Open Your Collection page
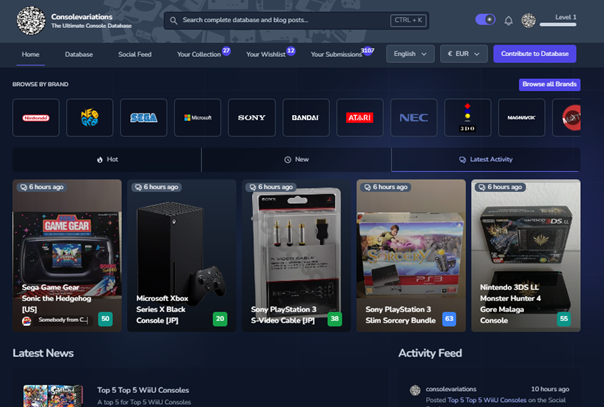 [199, 54]
